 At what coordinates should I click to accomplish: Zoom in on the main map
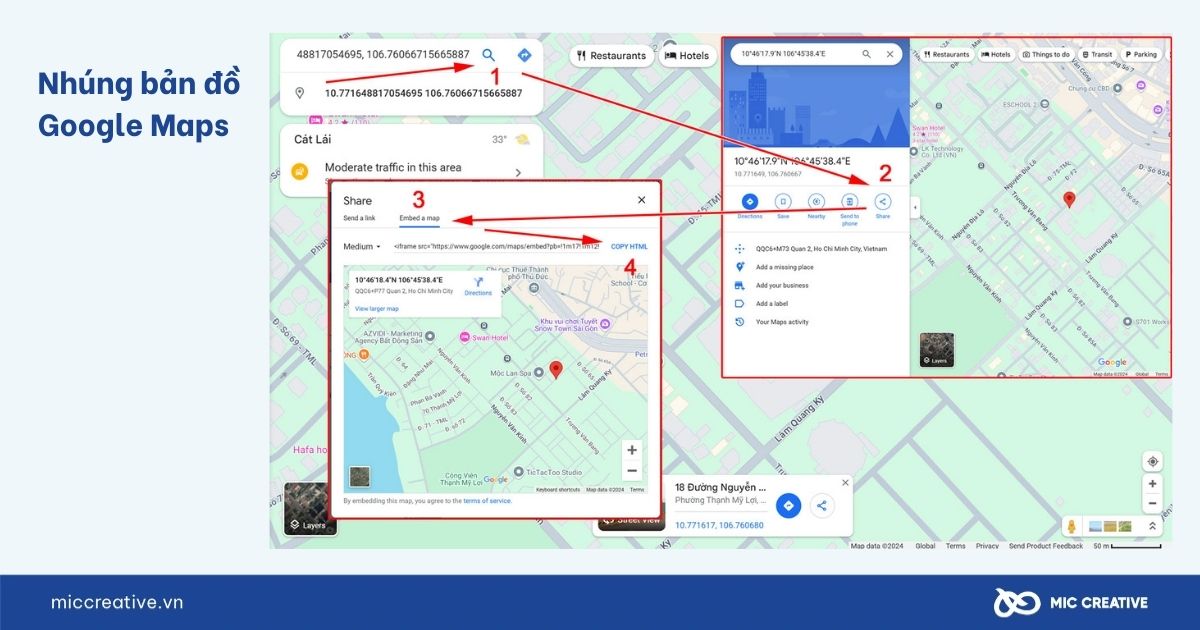(x=1153, y=484)
